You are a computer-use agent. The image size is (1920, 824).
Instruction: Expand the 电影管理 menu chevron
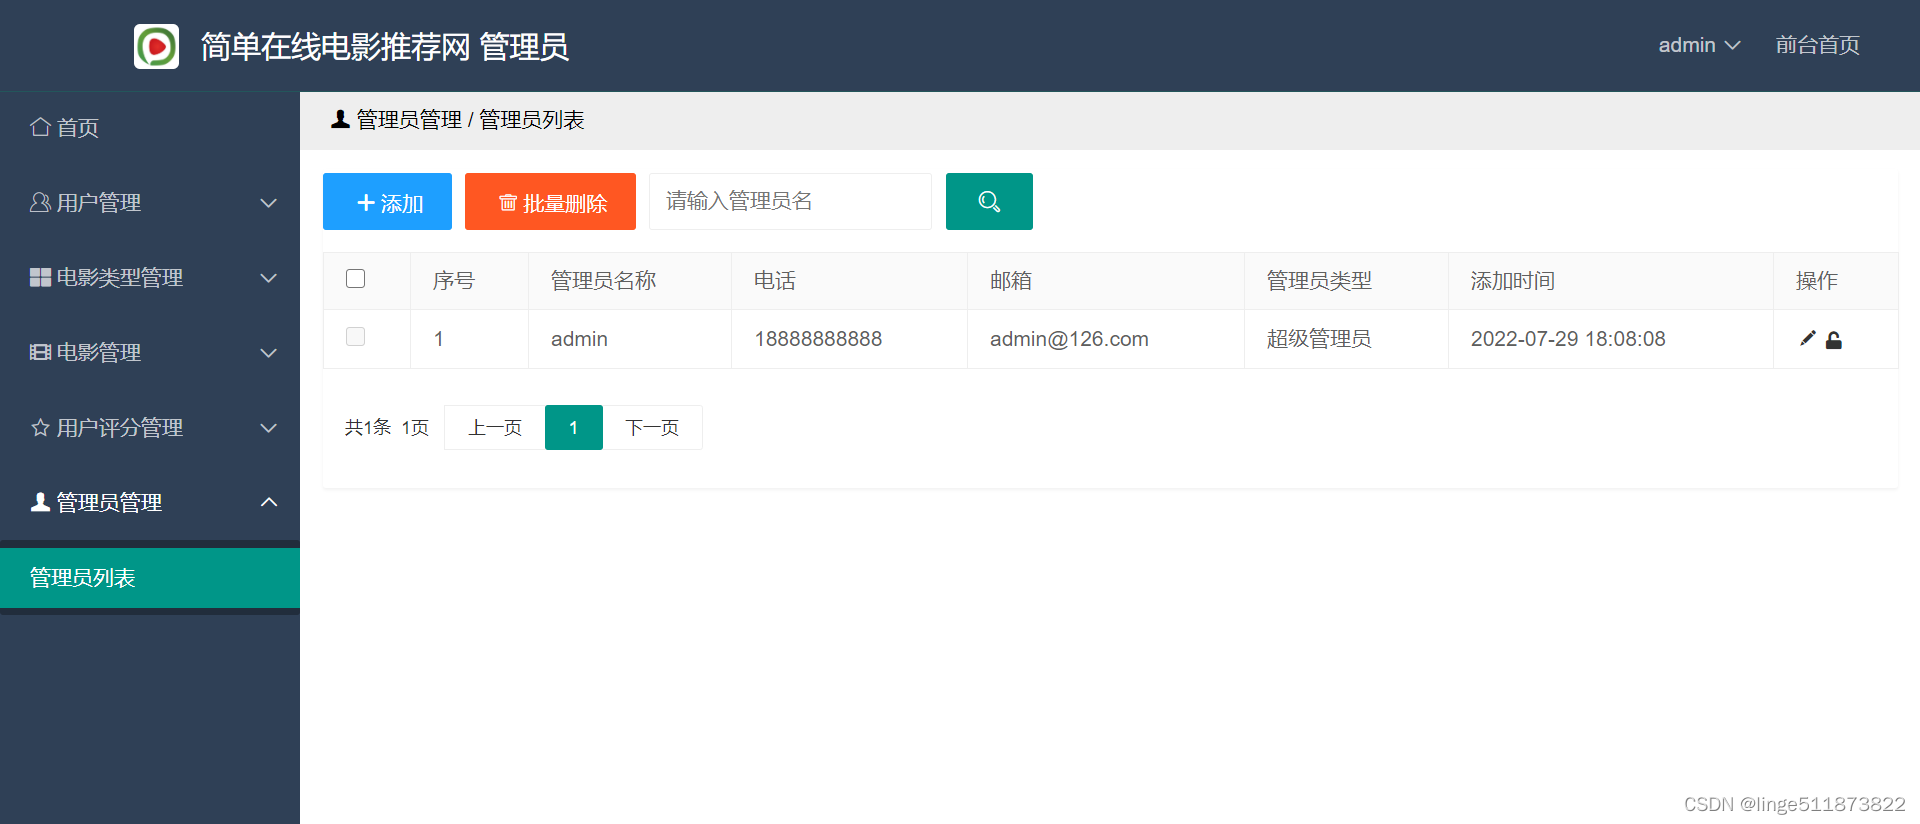(268, 353)
